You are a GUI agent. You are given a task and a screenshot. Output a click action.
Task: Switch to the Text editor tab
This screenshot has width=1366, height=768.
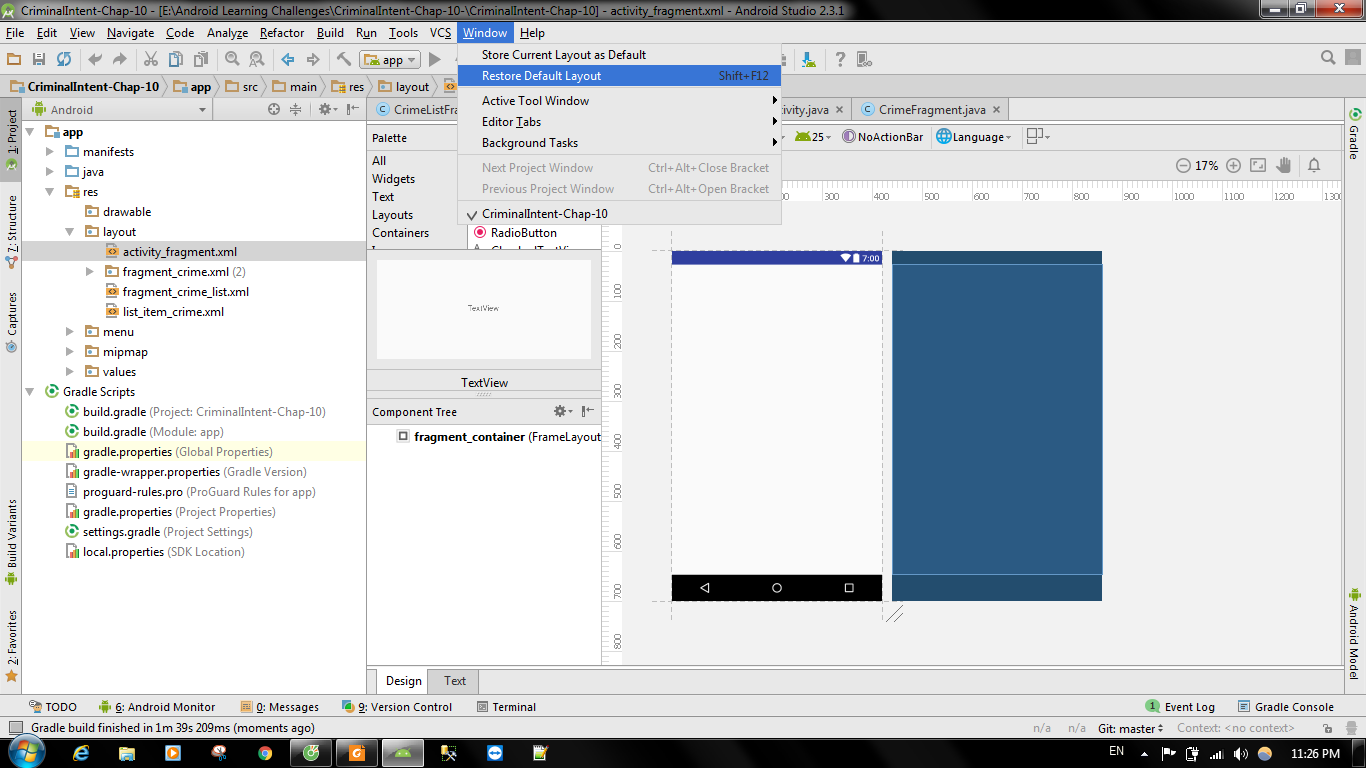pyautogui.click(x=455, y=681)
